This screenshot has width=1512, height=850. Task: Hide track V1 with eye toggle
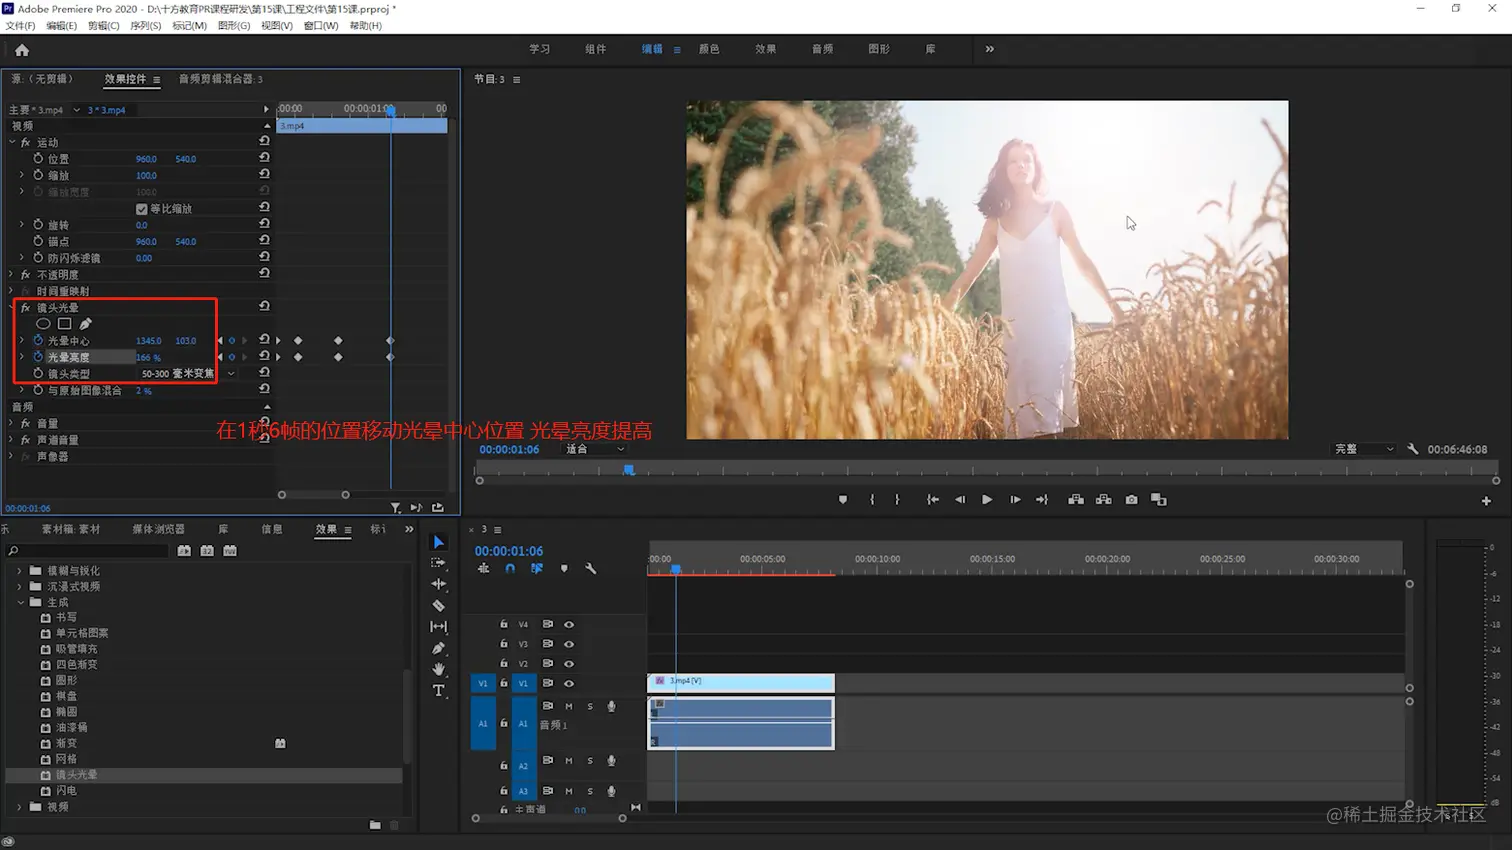(569, 684)
